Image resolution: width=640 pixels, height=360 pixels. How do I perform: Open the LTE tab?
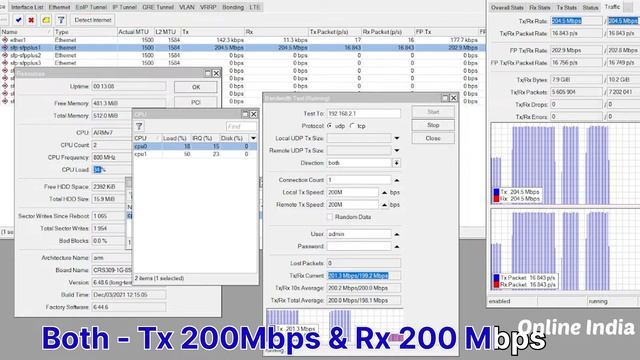pos(254,7)
